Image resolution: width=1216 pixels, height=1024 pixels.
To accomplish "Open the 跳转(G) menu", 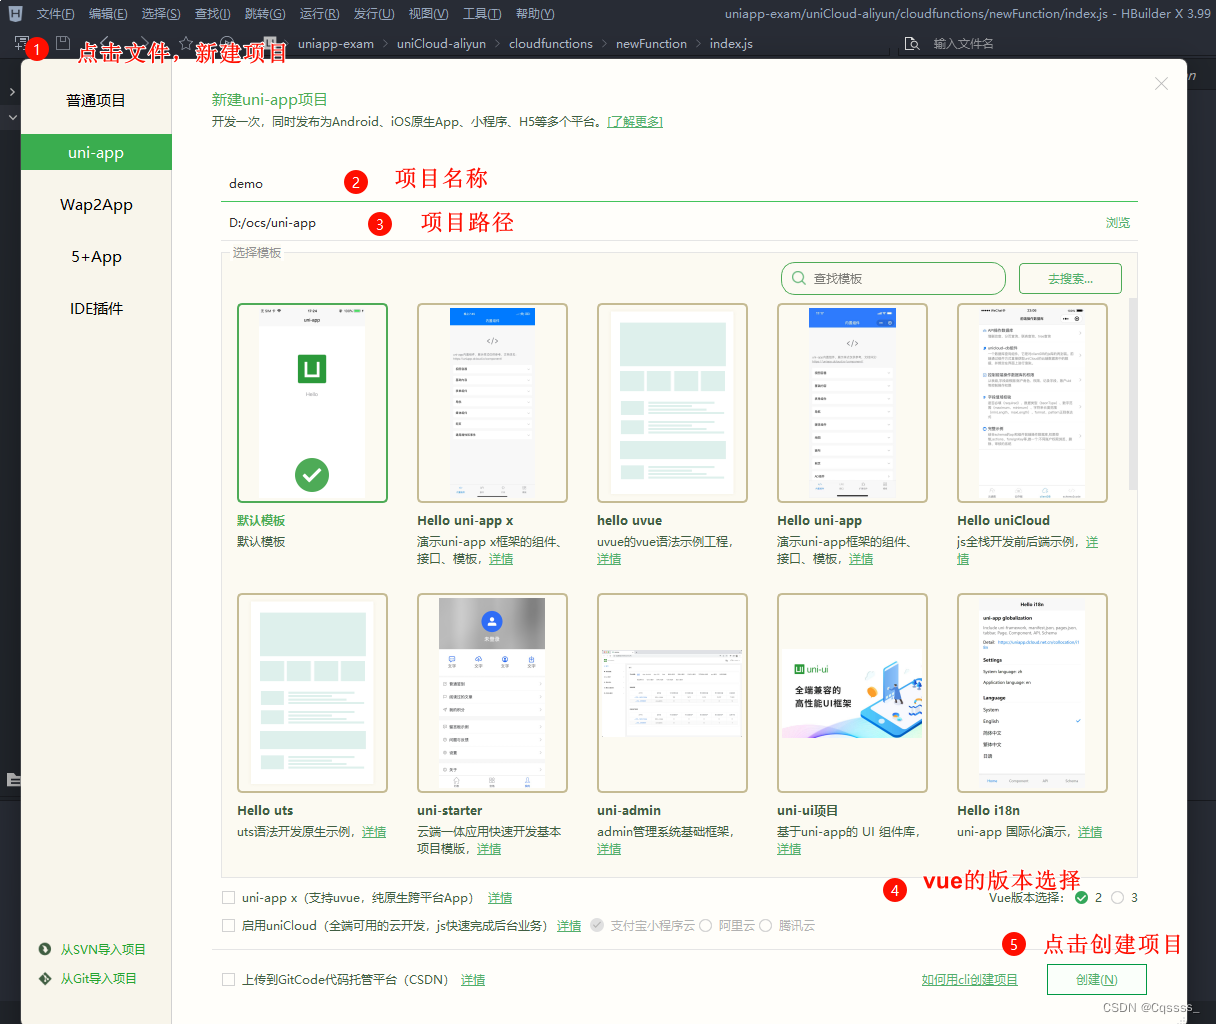I will (265, 14).
